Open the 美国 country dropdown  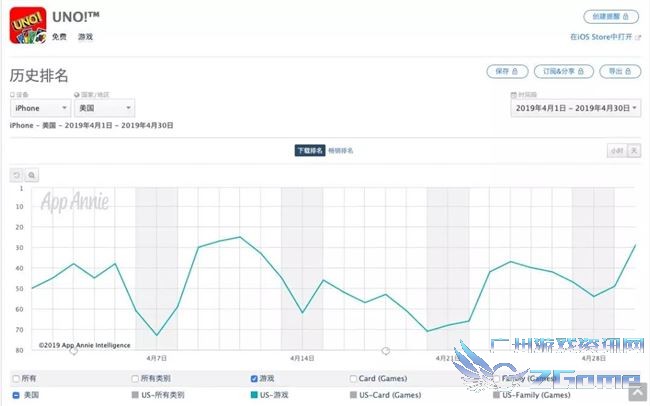(104, 108)
